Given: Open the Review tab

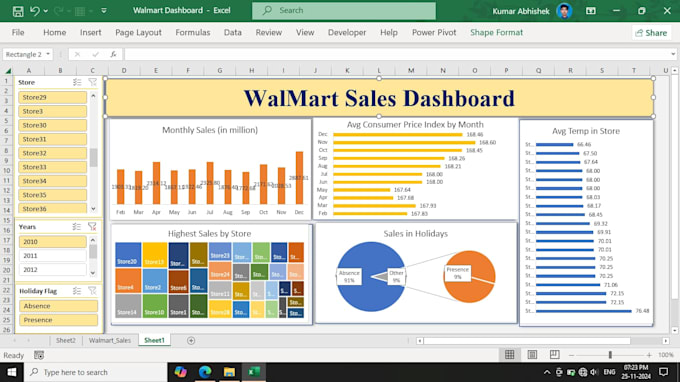Looking at the screenshot, I should [x=268, y=33].
